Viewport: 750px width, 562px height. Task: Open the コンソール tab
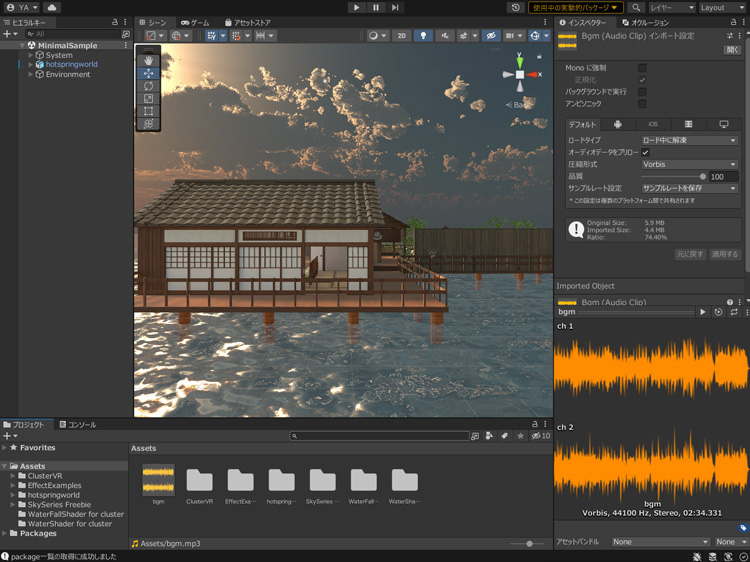click(76, 425)
